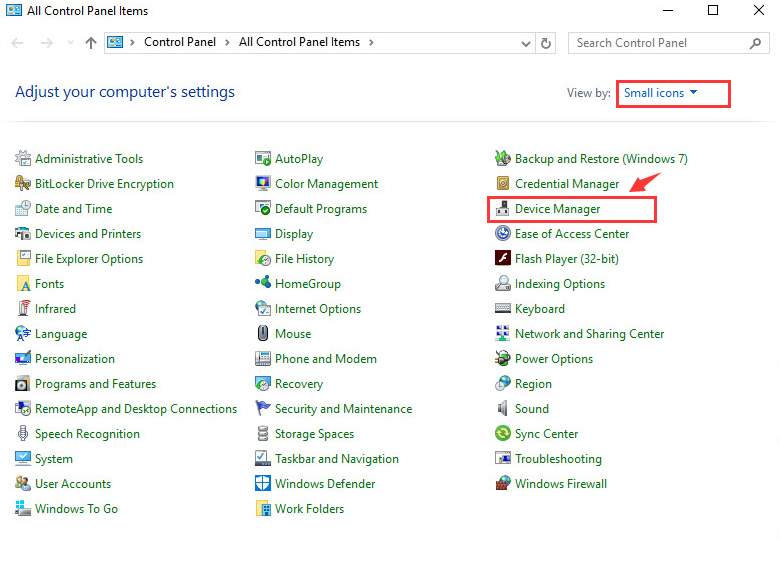
Task: Expand the Recent locations arrow beside Forward
Action: 70,43
